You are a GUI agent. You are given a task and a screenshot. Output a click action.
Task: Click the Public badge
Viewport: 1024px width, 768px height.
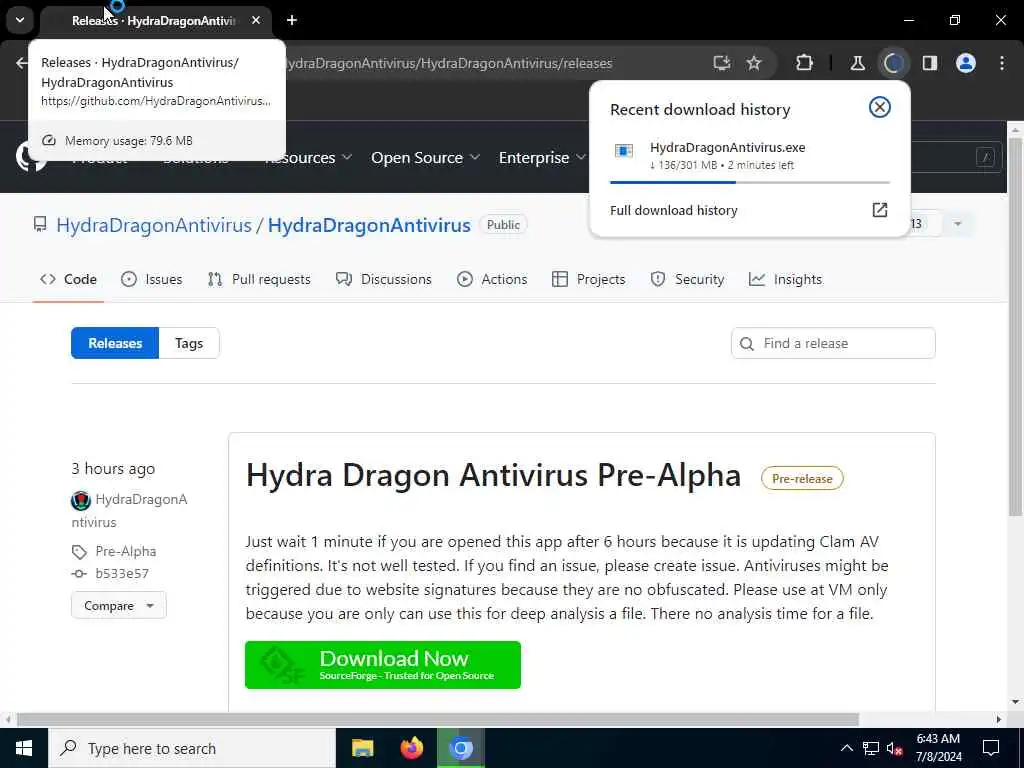[503, 225]
